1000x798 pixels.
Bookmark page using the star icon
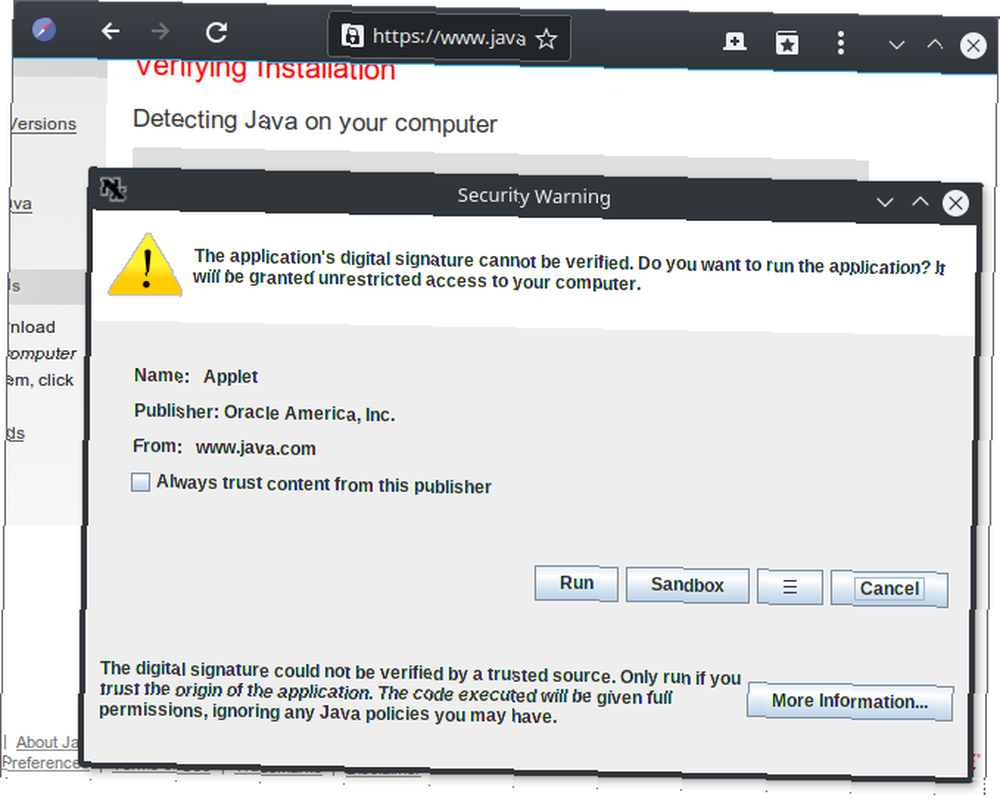point(546,40)
